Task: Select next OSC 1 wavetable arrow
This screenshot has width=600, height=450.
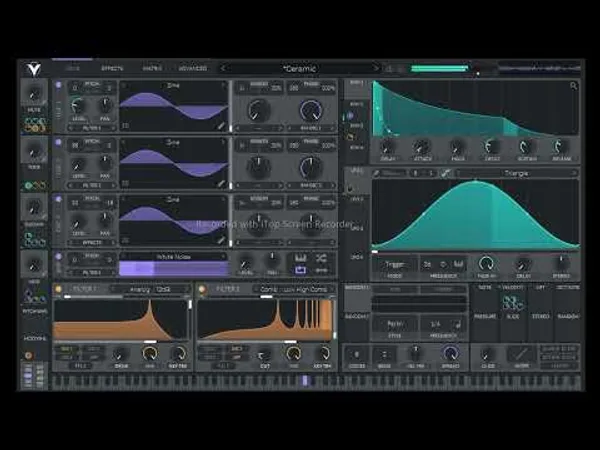Action: tap(224, 86)
